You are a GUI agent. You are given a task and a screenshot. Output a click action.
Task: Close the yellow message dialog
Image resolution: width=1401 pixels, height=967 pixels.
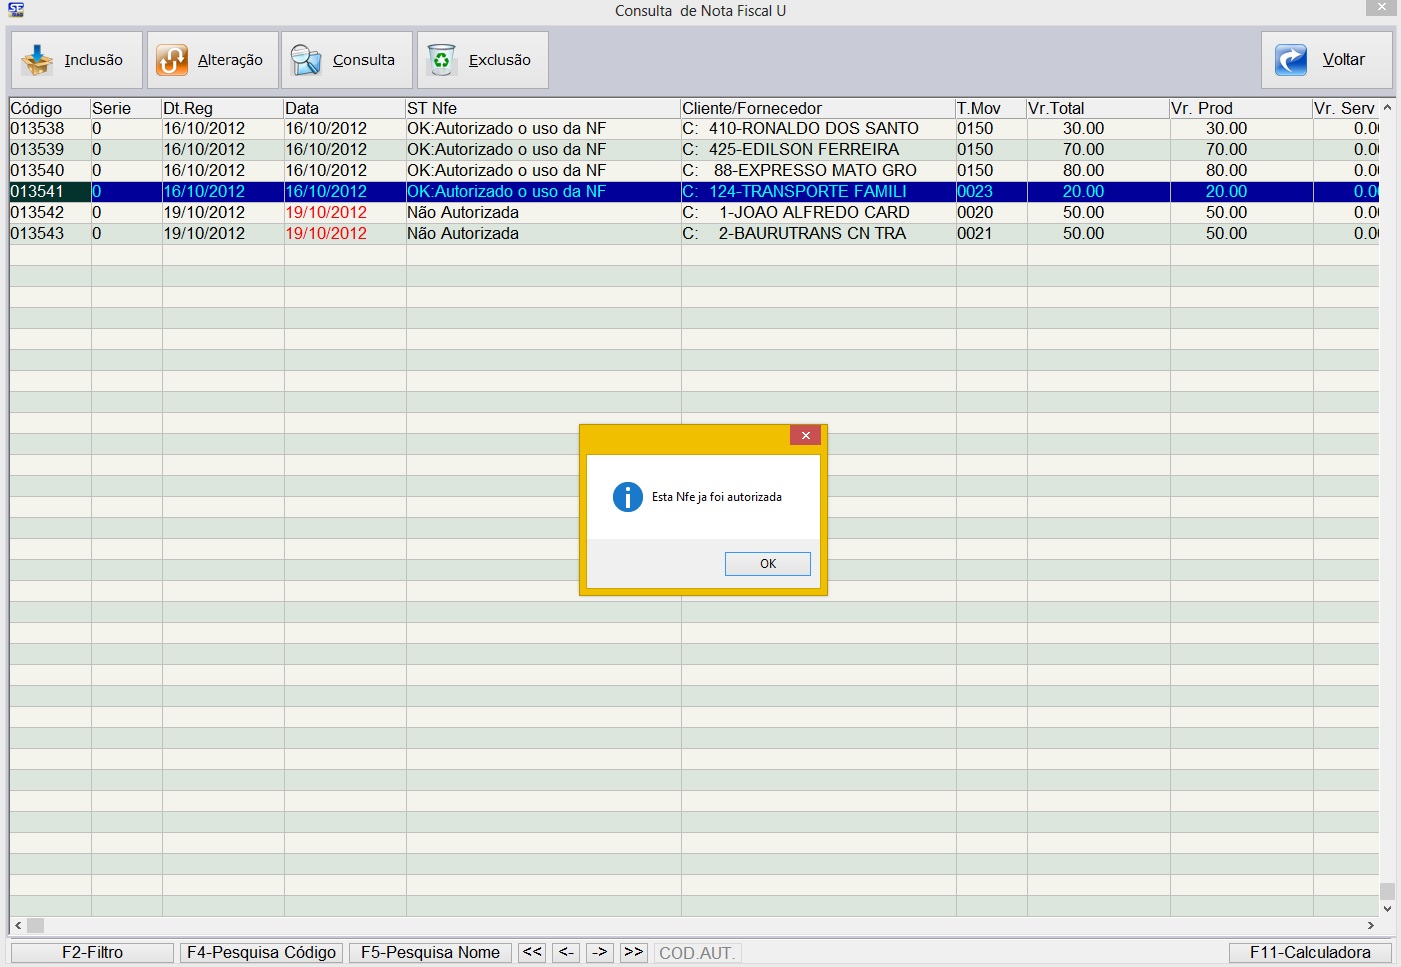coord(805,435)
